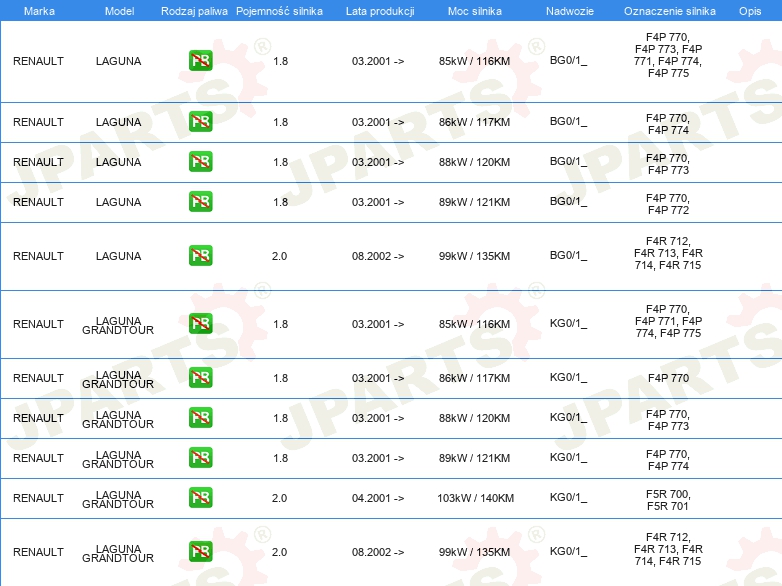Image resolution: width=782 pixels, height=586 pixels.
Task: Select the Moc silnika column header
Action: click(x=475, y=11)
